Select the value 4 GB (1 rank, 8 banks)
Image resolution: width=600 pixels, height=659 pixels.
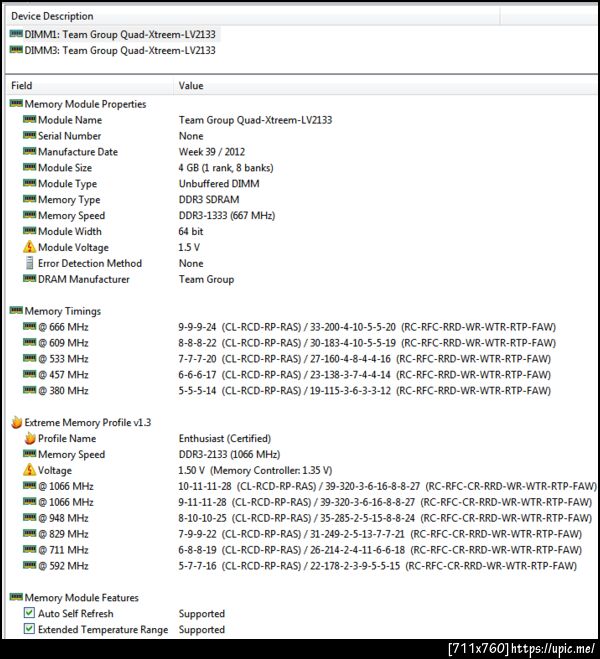tap(226, 168)
